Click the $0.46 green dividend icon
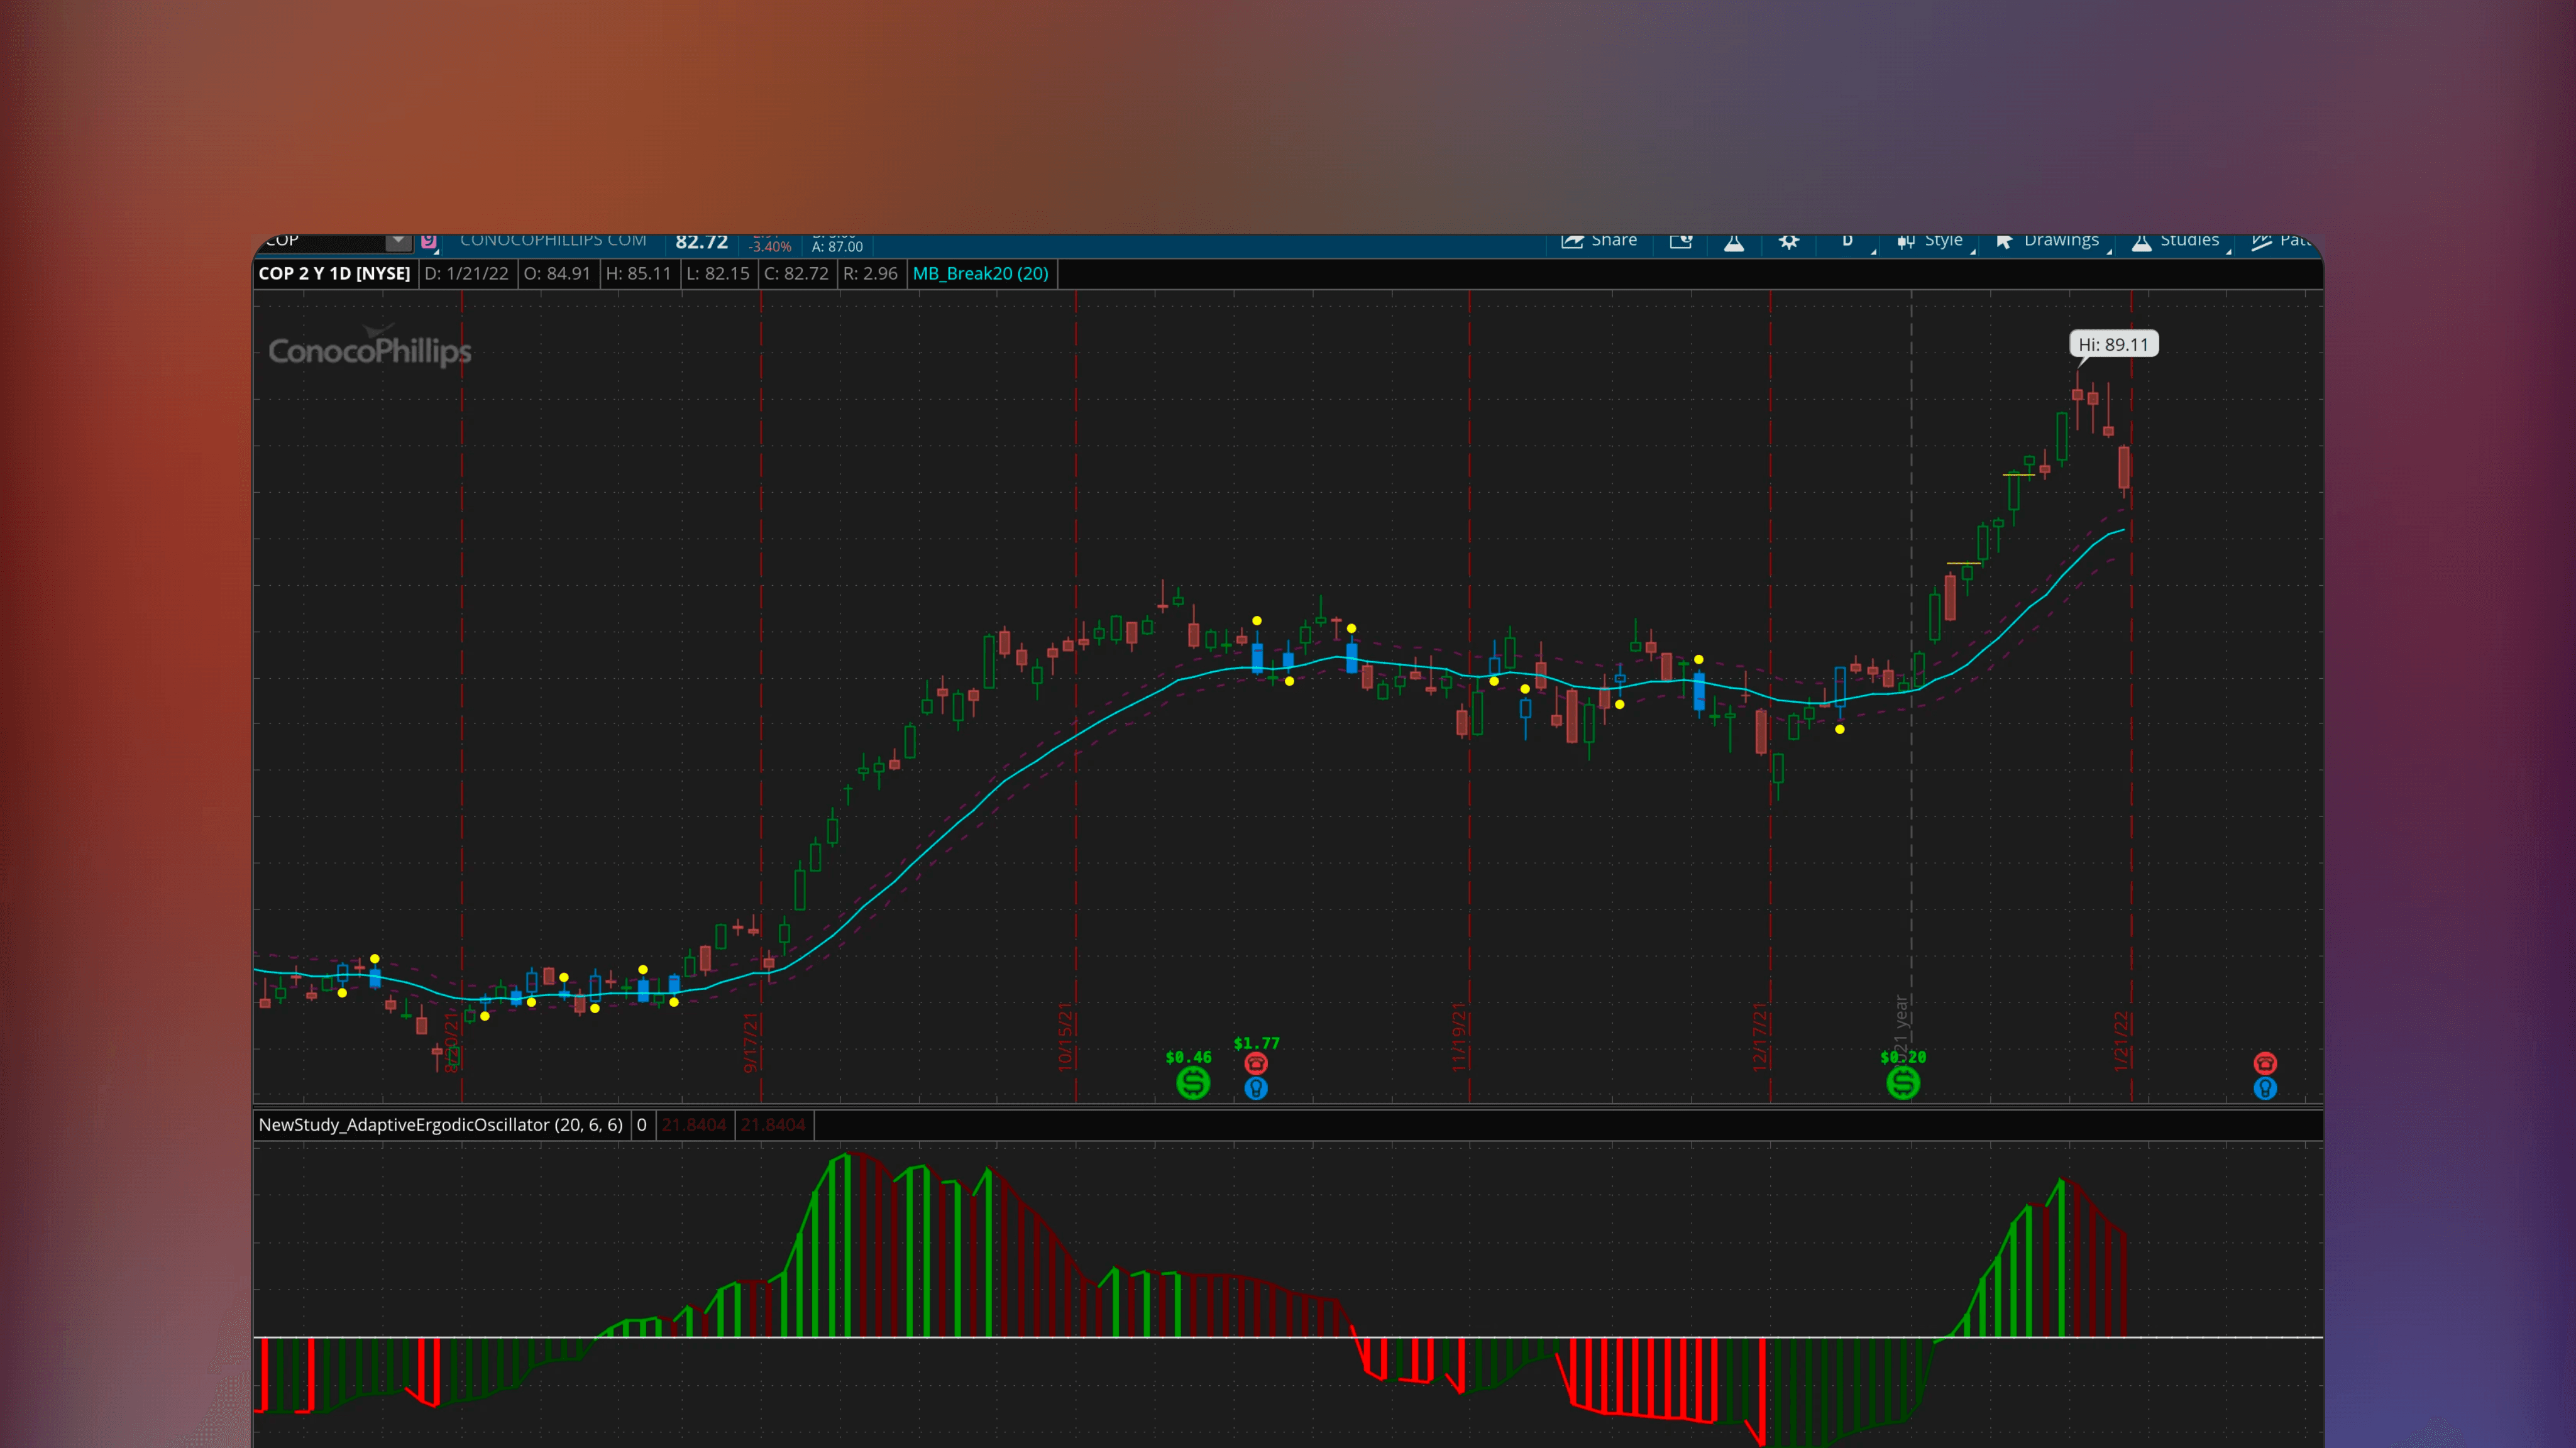This screenshot has width=2576, height=1448. click(x=1192, y=1082)
